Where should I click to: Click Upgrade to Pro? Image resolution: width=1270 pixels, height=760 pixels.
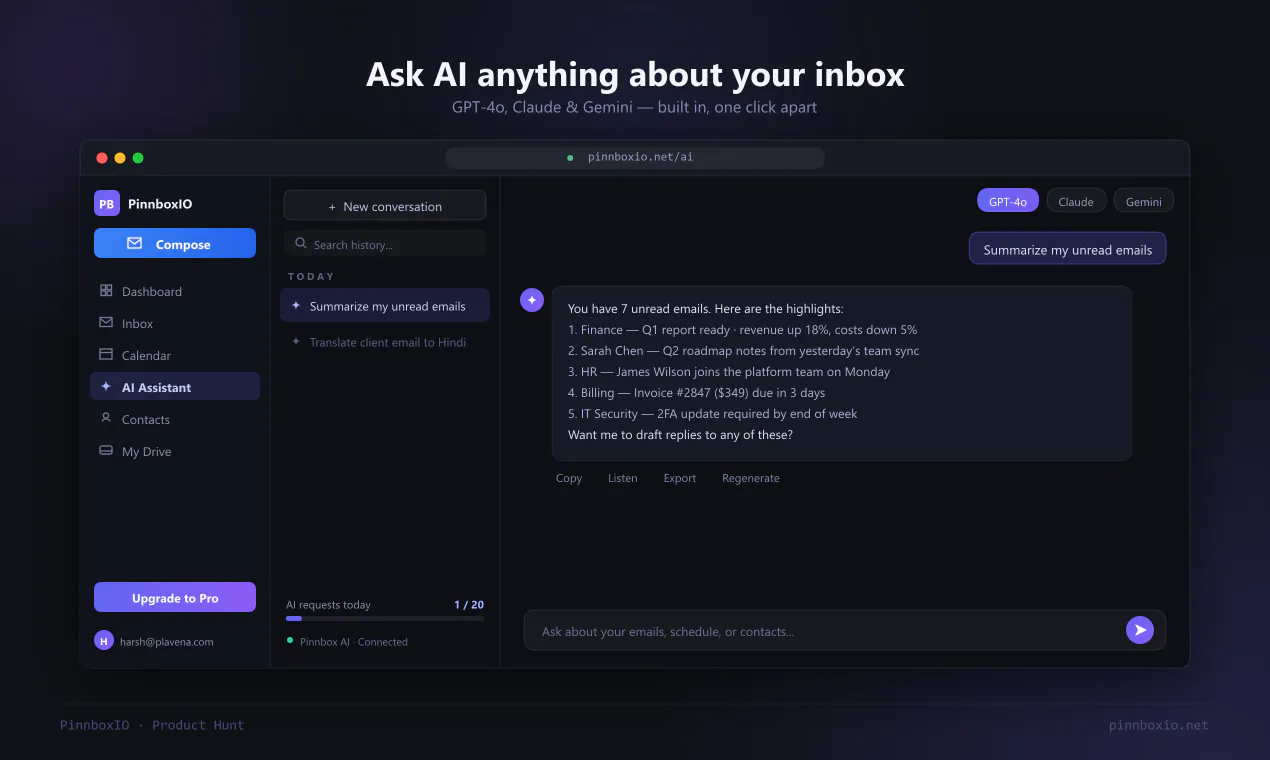(x=175, y=598)
